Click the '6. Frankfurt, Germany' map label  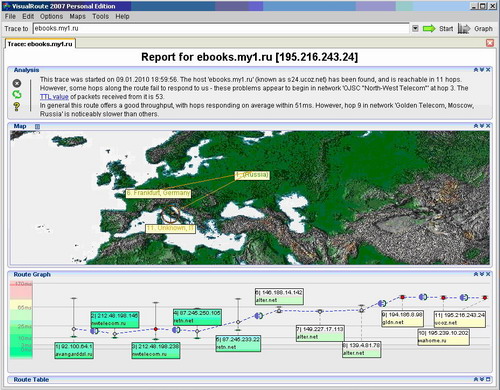(158, 193)
